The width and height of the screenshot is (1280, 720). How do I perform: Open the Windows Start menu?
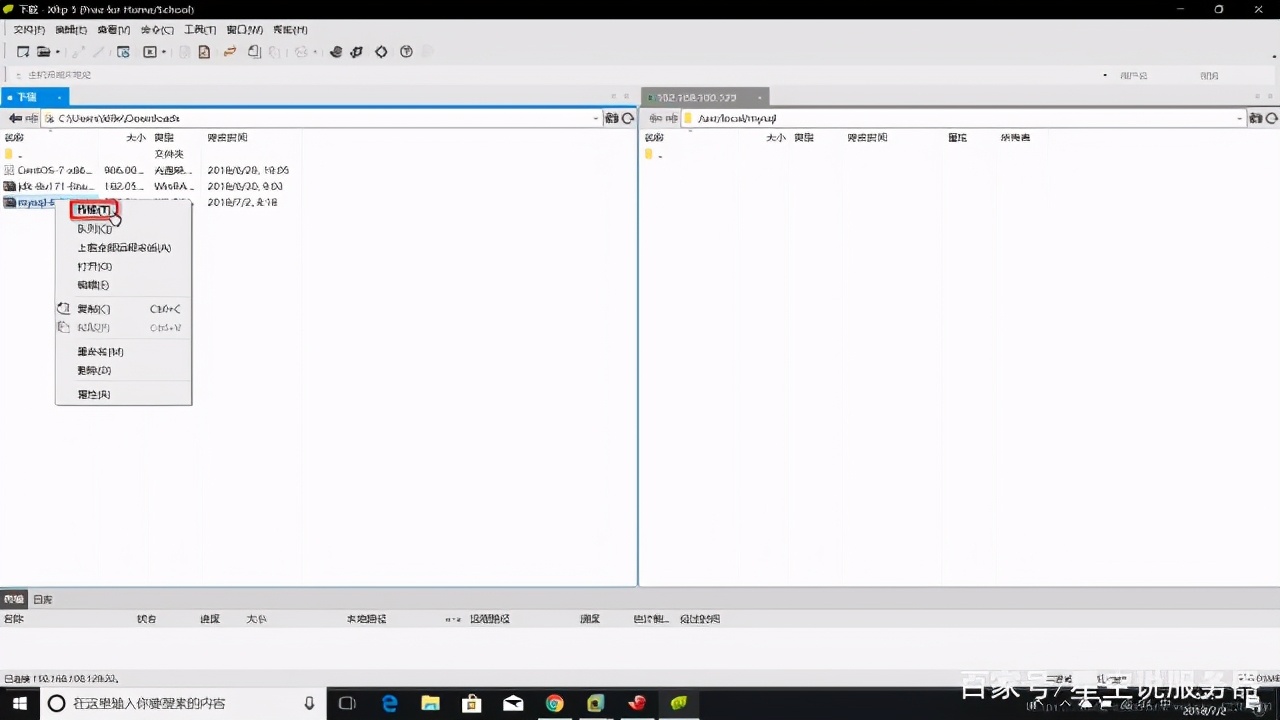tap(19, 703)
